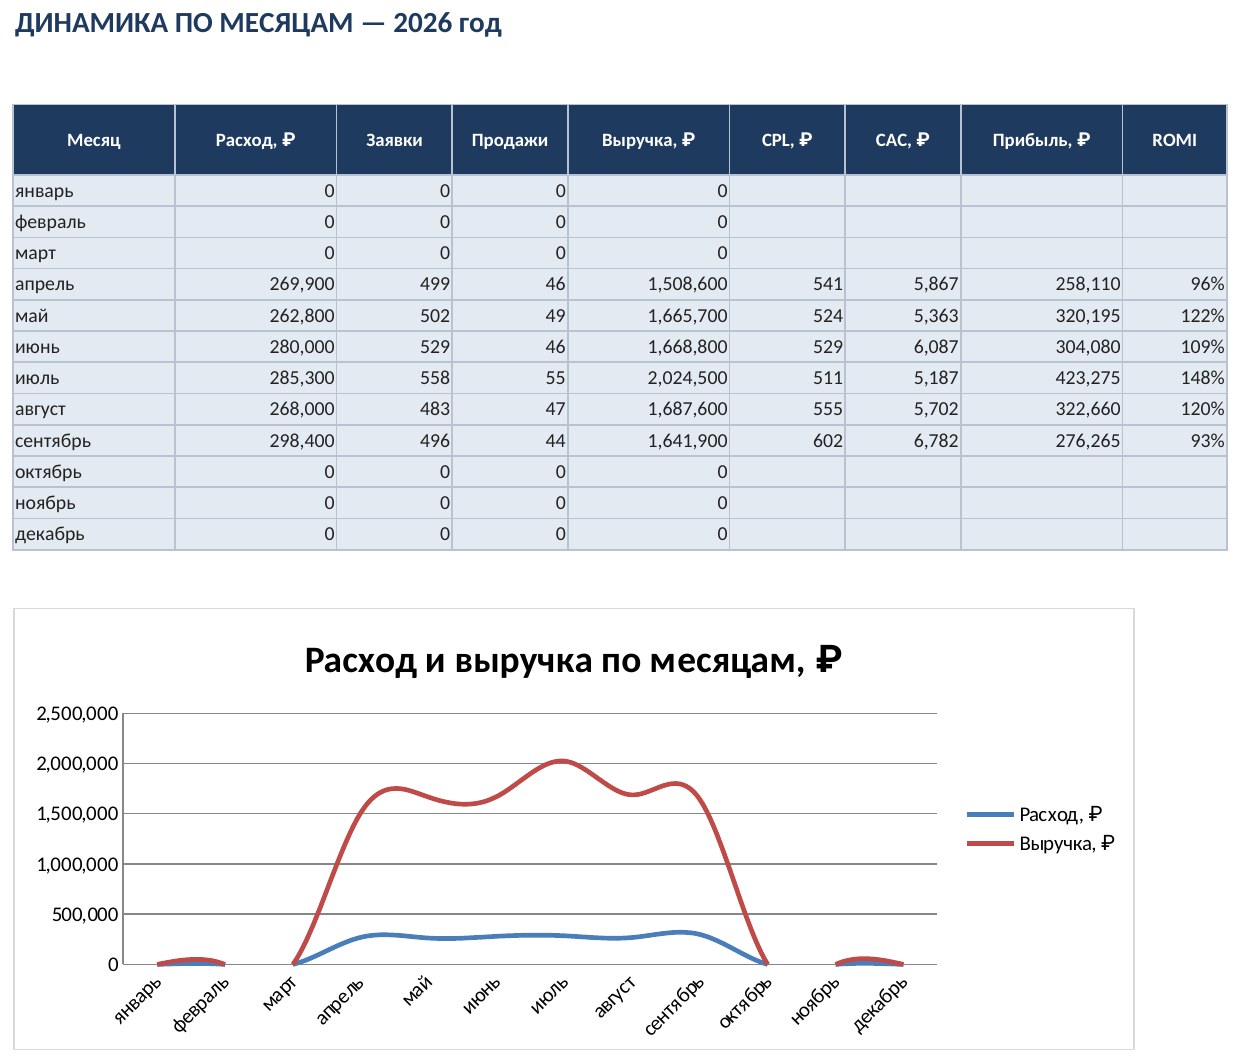This screenshot has width=1240, height=1062.
Task: Select July profit cell 423,275
Action: point(1042,378)
